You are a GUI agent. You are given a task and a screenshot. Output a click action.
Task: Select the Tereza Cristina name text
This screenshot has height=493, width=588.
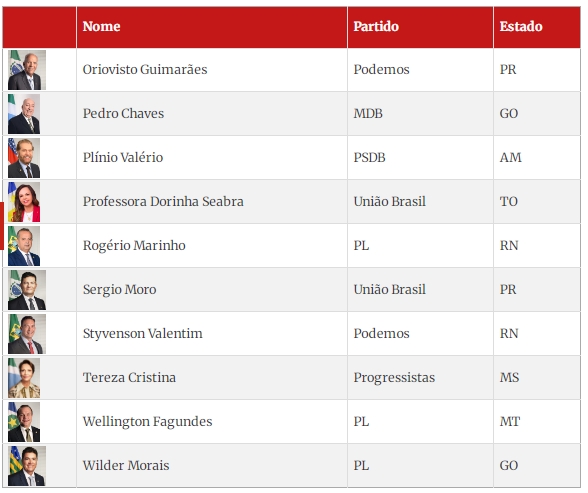click(x=129, y=378)
